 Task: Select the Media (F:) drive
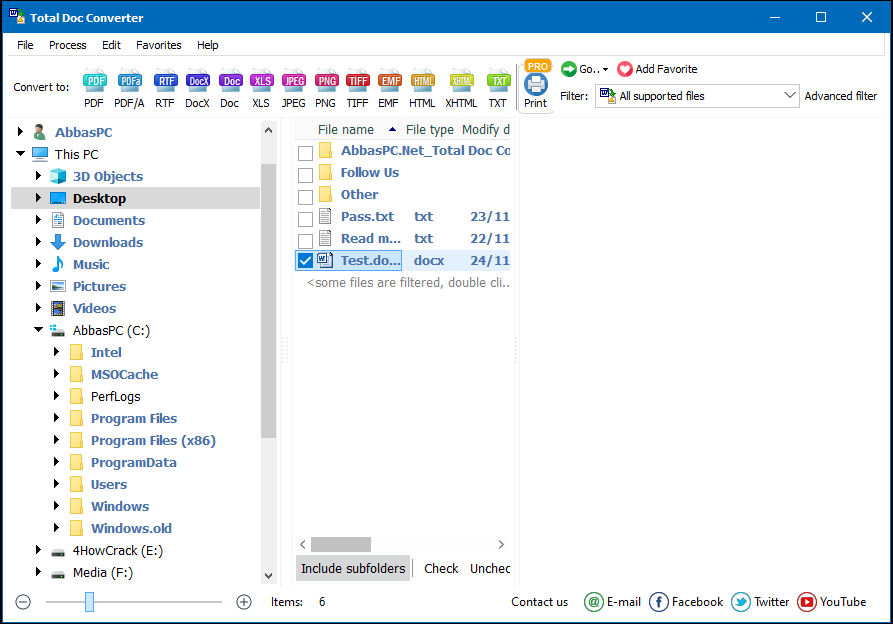103,572
